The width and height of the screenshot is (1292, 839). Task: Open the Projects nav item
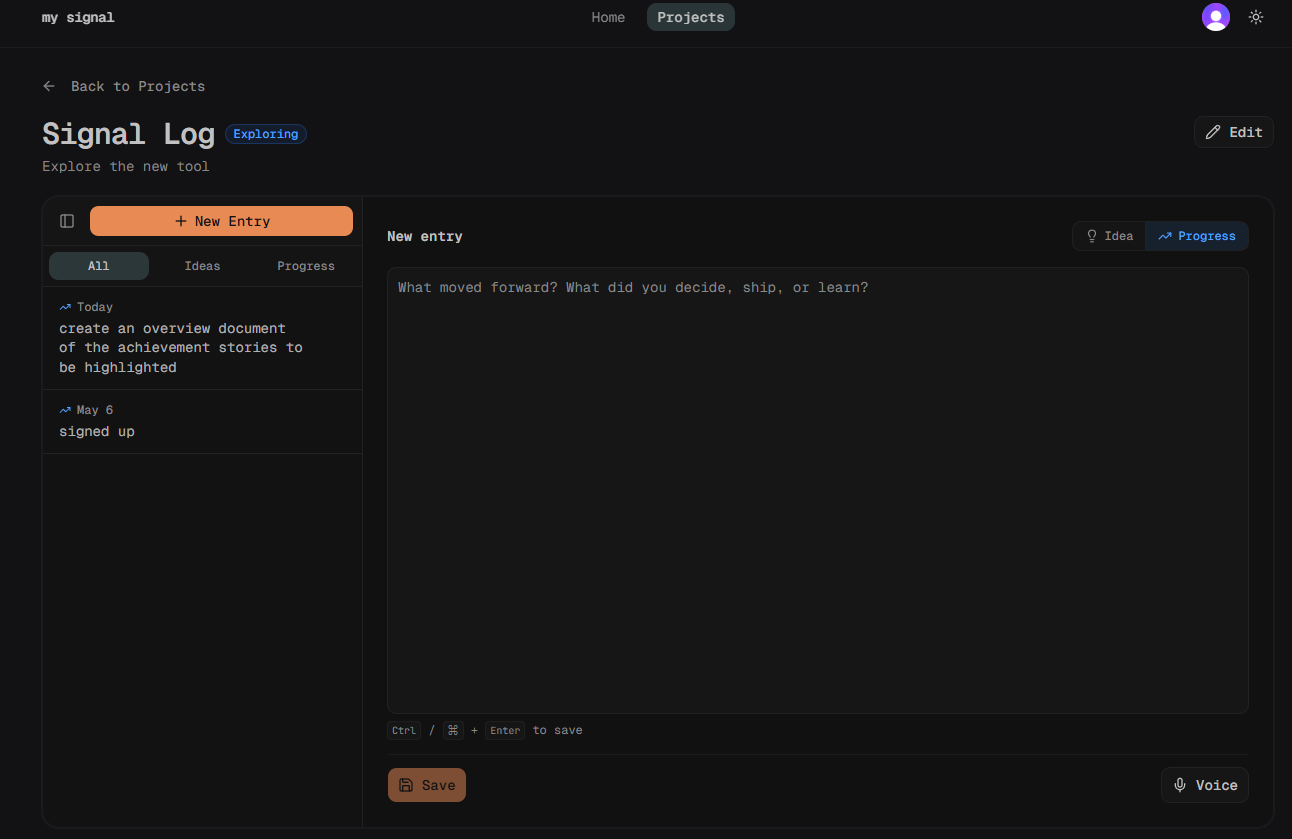[x=691, y=17]
